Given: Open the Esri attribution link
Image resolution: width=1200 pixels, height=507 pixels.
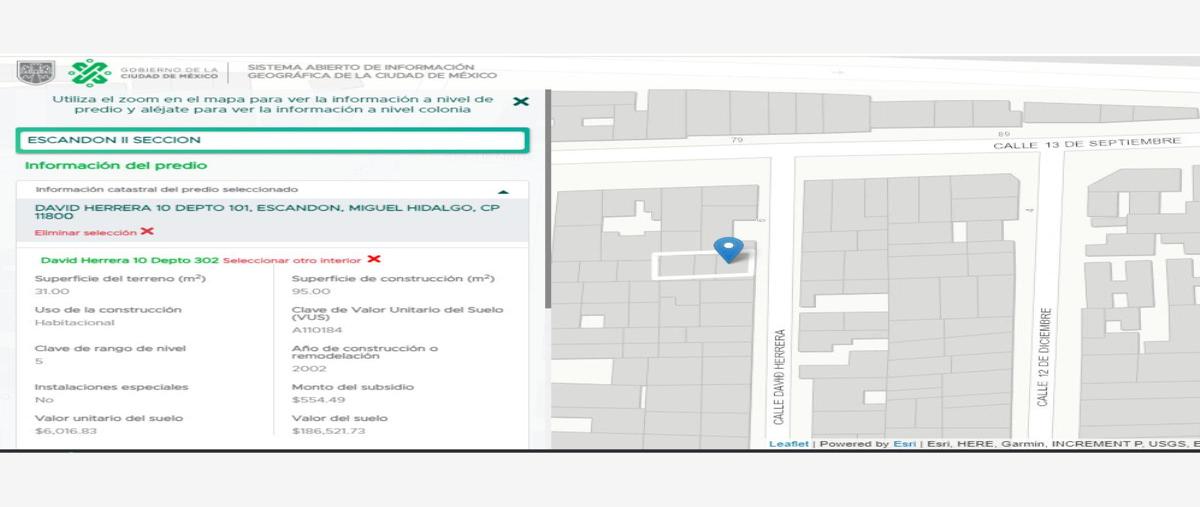Looking at the screenshot, I should (x=904, y=444).
